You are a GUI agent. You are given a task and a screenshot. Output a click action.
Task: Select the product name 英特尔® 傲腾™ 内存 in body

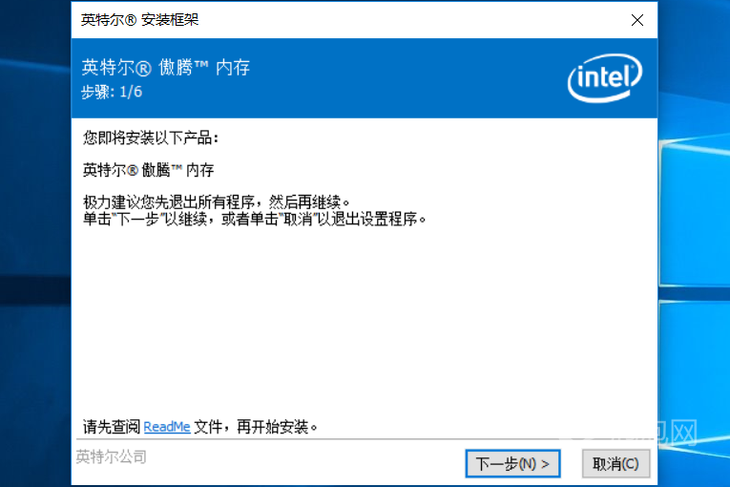click(x=148, y=170)
